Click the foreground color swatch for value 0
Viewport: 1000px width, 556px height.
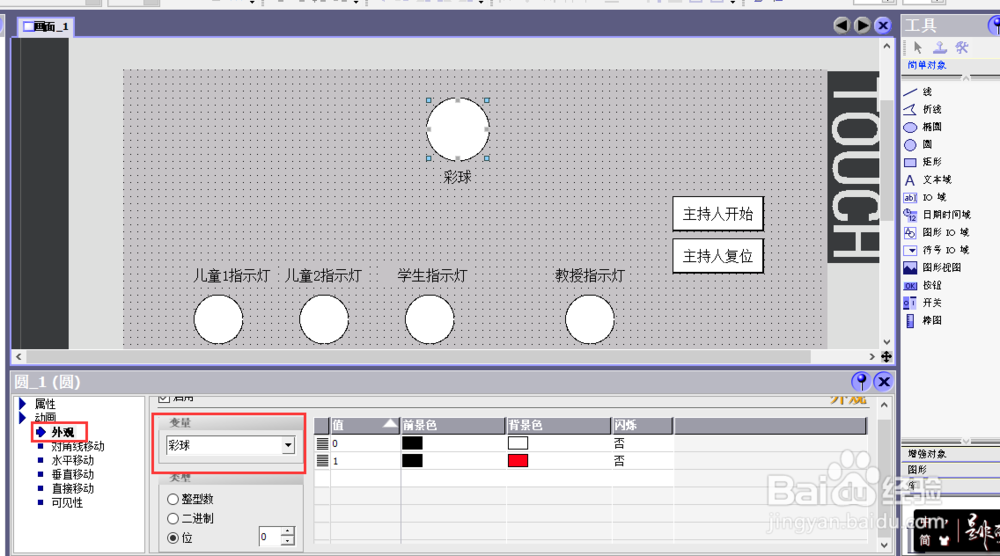coord(412,443)
